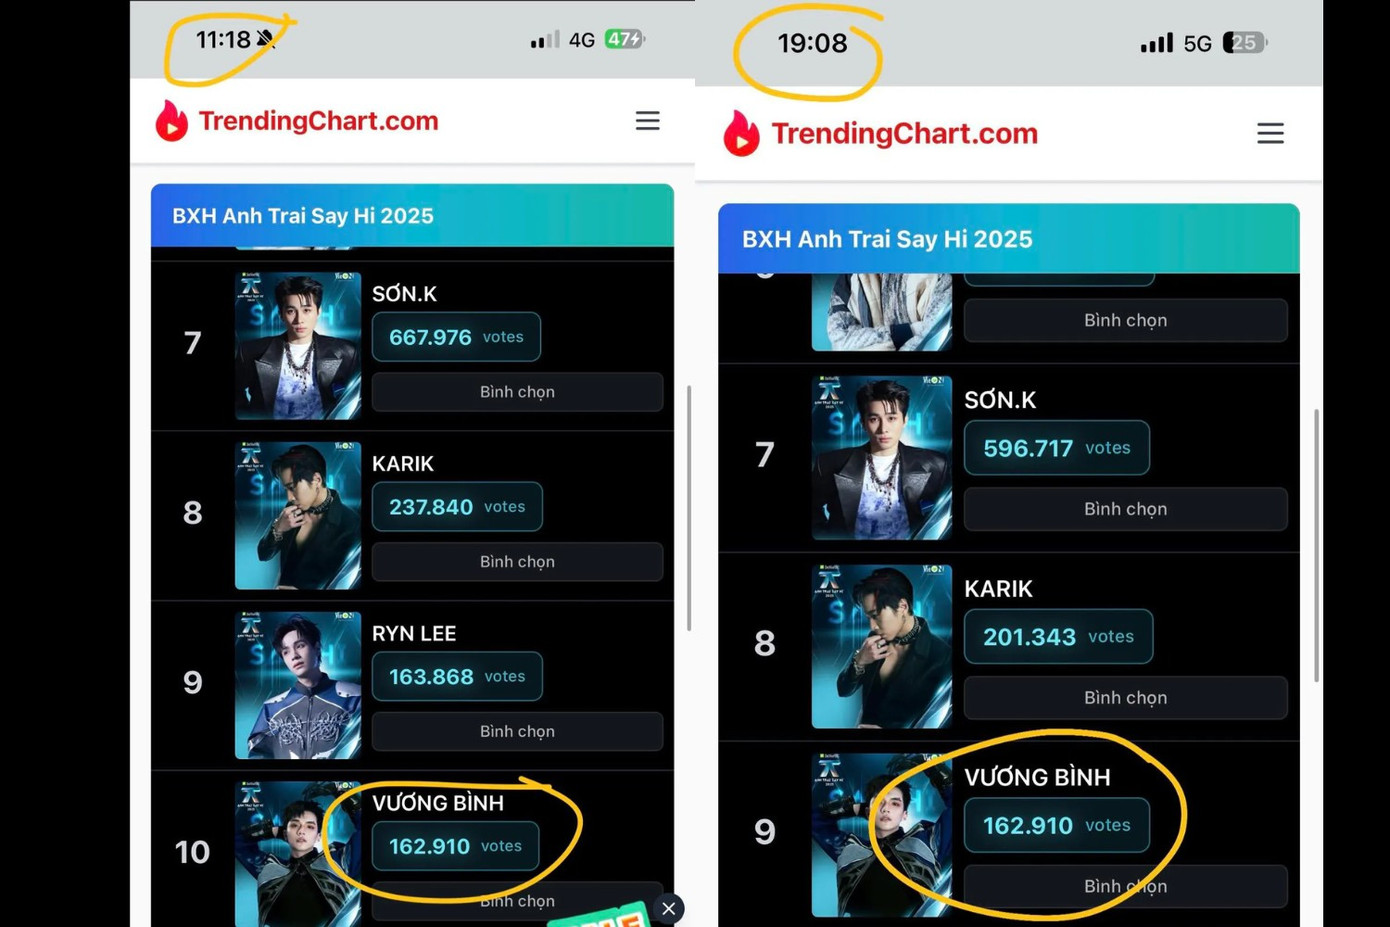Open SƠN.K photo on right screen
The width and height of the screenshot is (1390, 927).
point(881,458)
